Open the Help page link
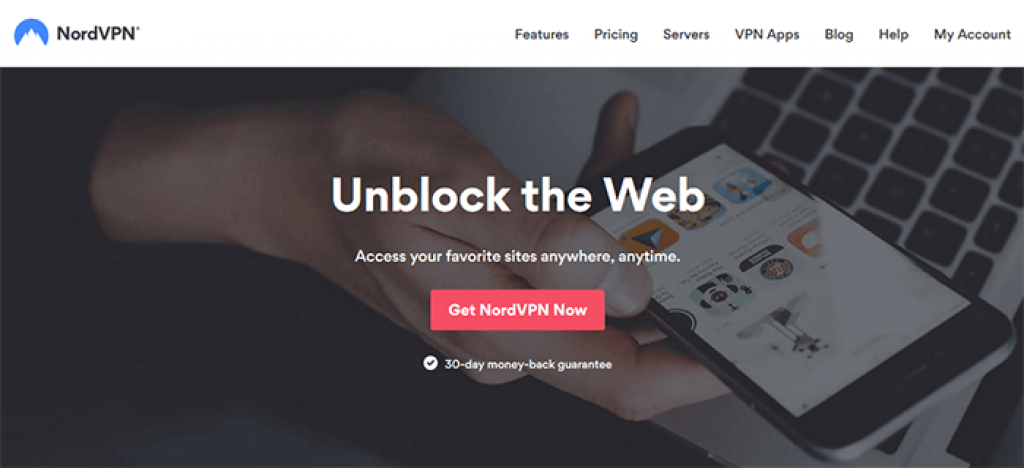Screen dimensions: 1024x468 pos(893,35)
